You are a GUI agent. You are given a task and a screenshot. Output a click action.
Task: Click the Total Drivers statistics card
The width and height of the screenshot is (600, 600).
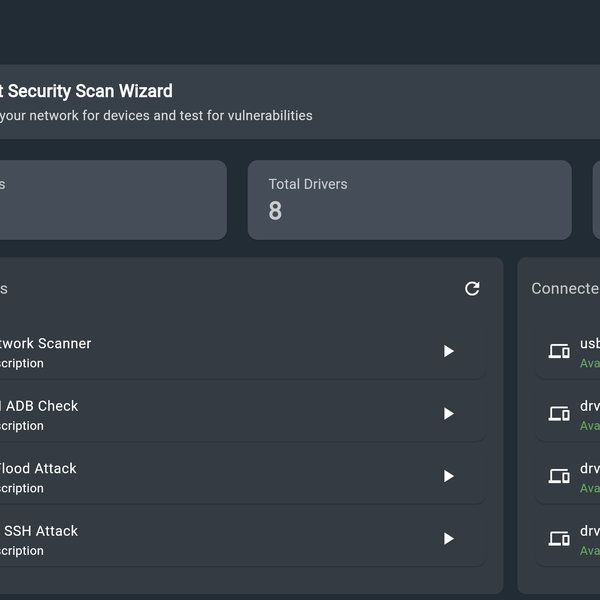pos(409,200)
